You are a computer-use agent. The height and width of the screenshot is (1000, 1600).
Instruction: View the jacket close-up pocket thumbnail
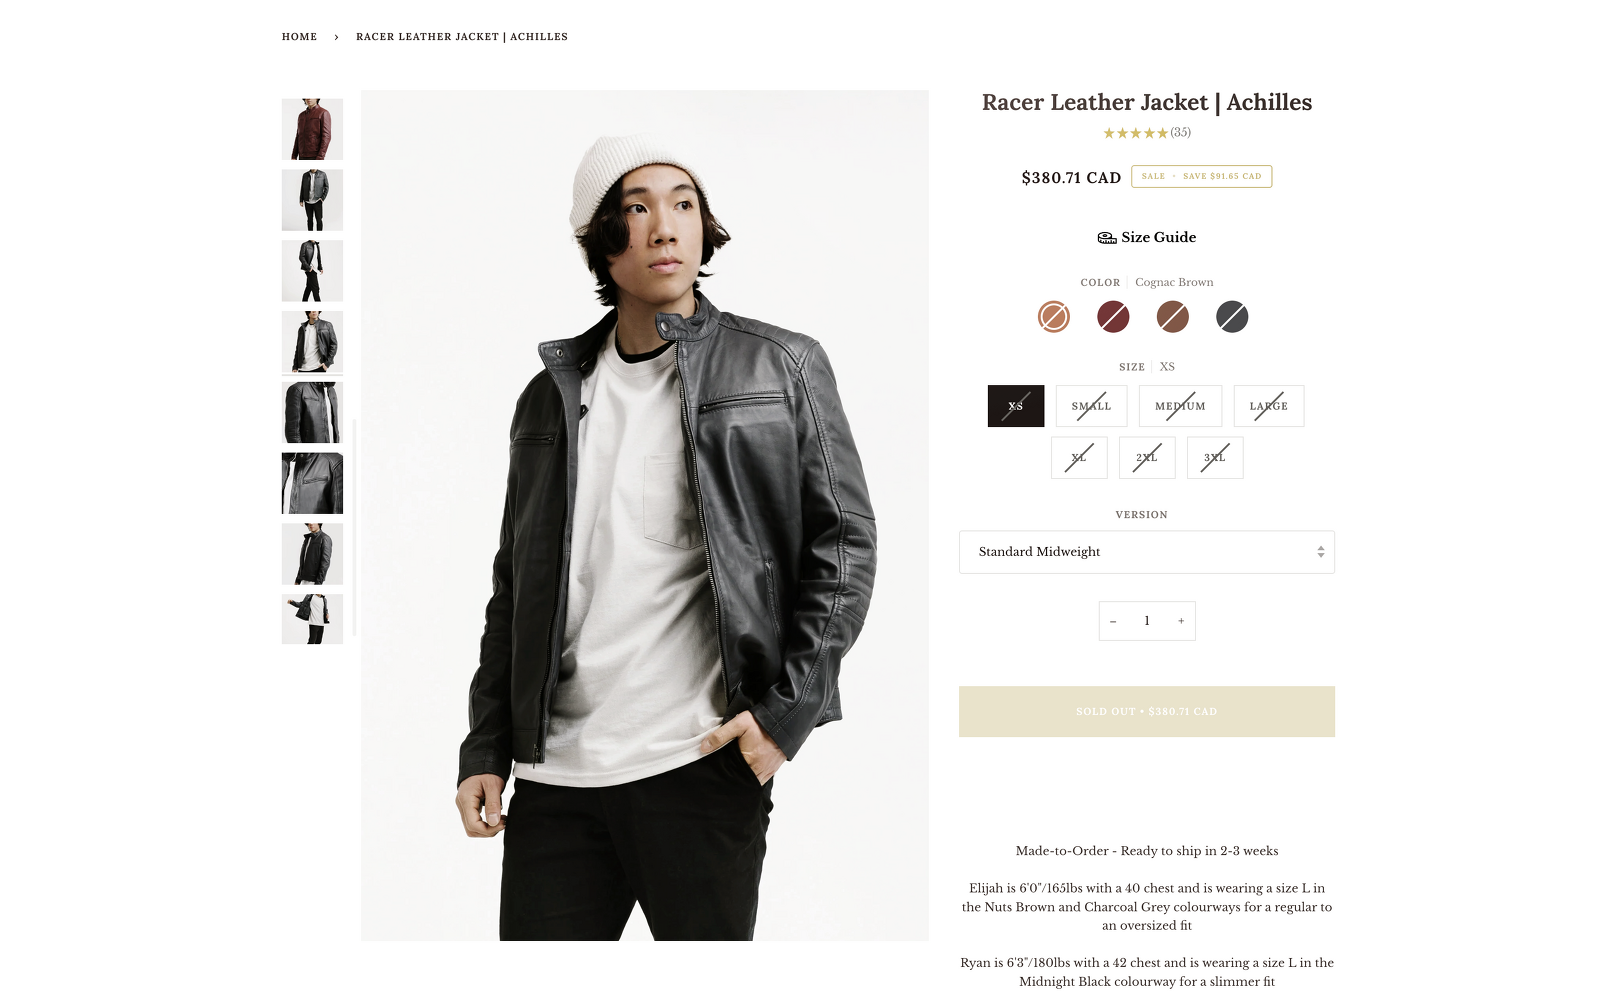click(x=312, y=483)
